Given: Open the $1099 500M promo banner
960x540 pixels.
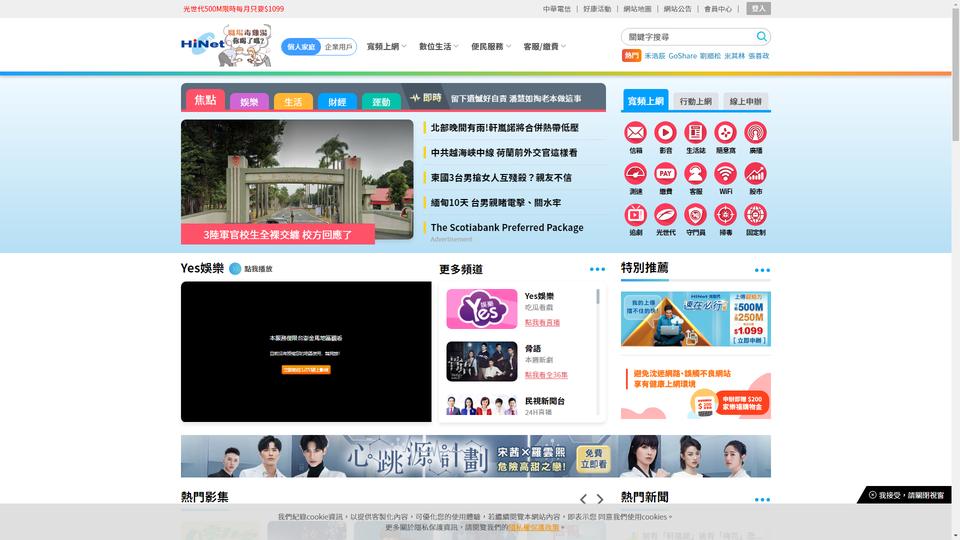Looking at the screenshot, I should pos(696,319).
